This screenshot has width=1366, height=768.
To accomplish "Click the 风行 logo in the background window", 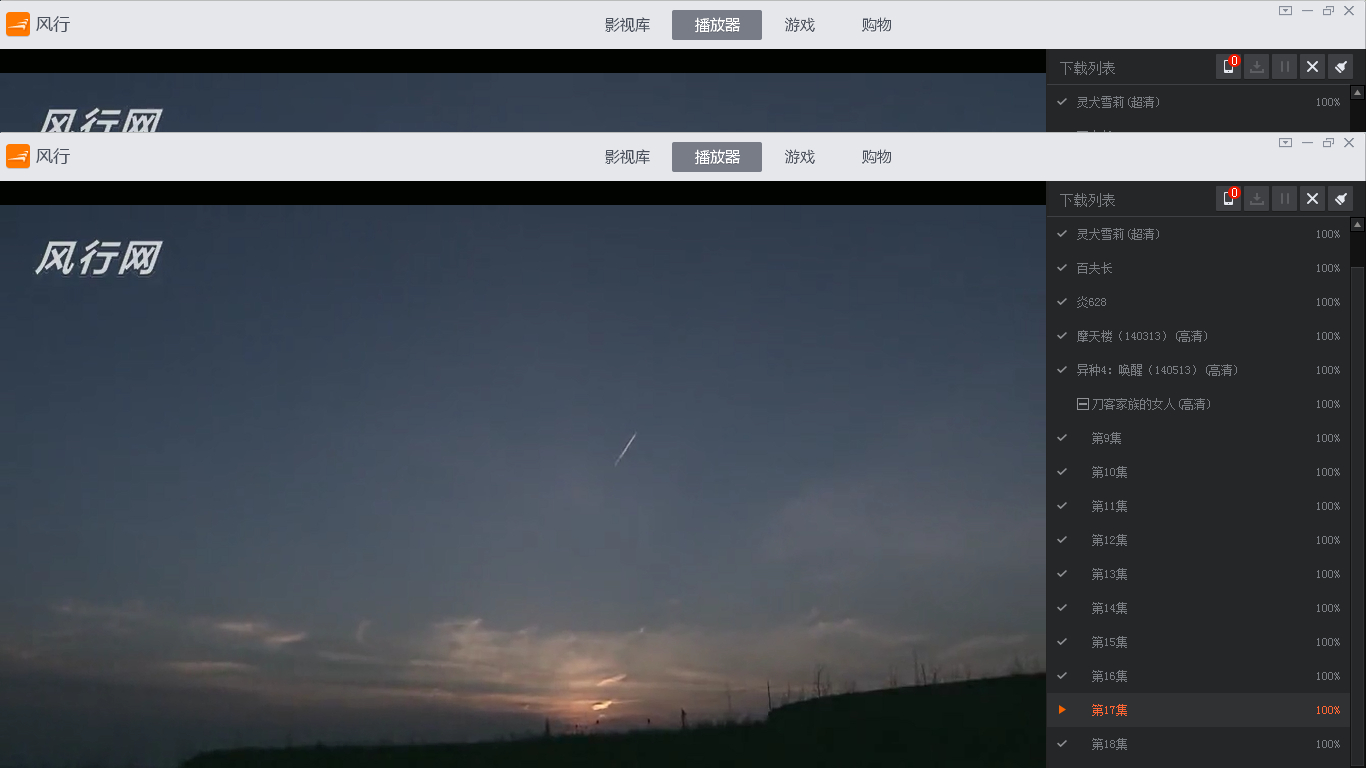I will coord(38,24).
